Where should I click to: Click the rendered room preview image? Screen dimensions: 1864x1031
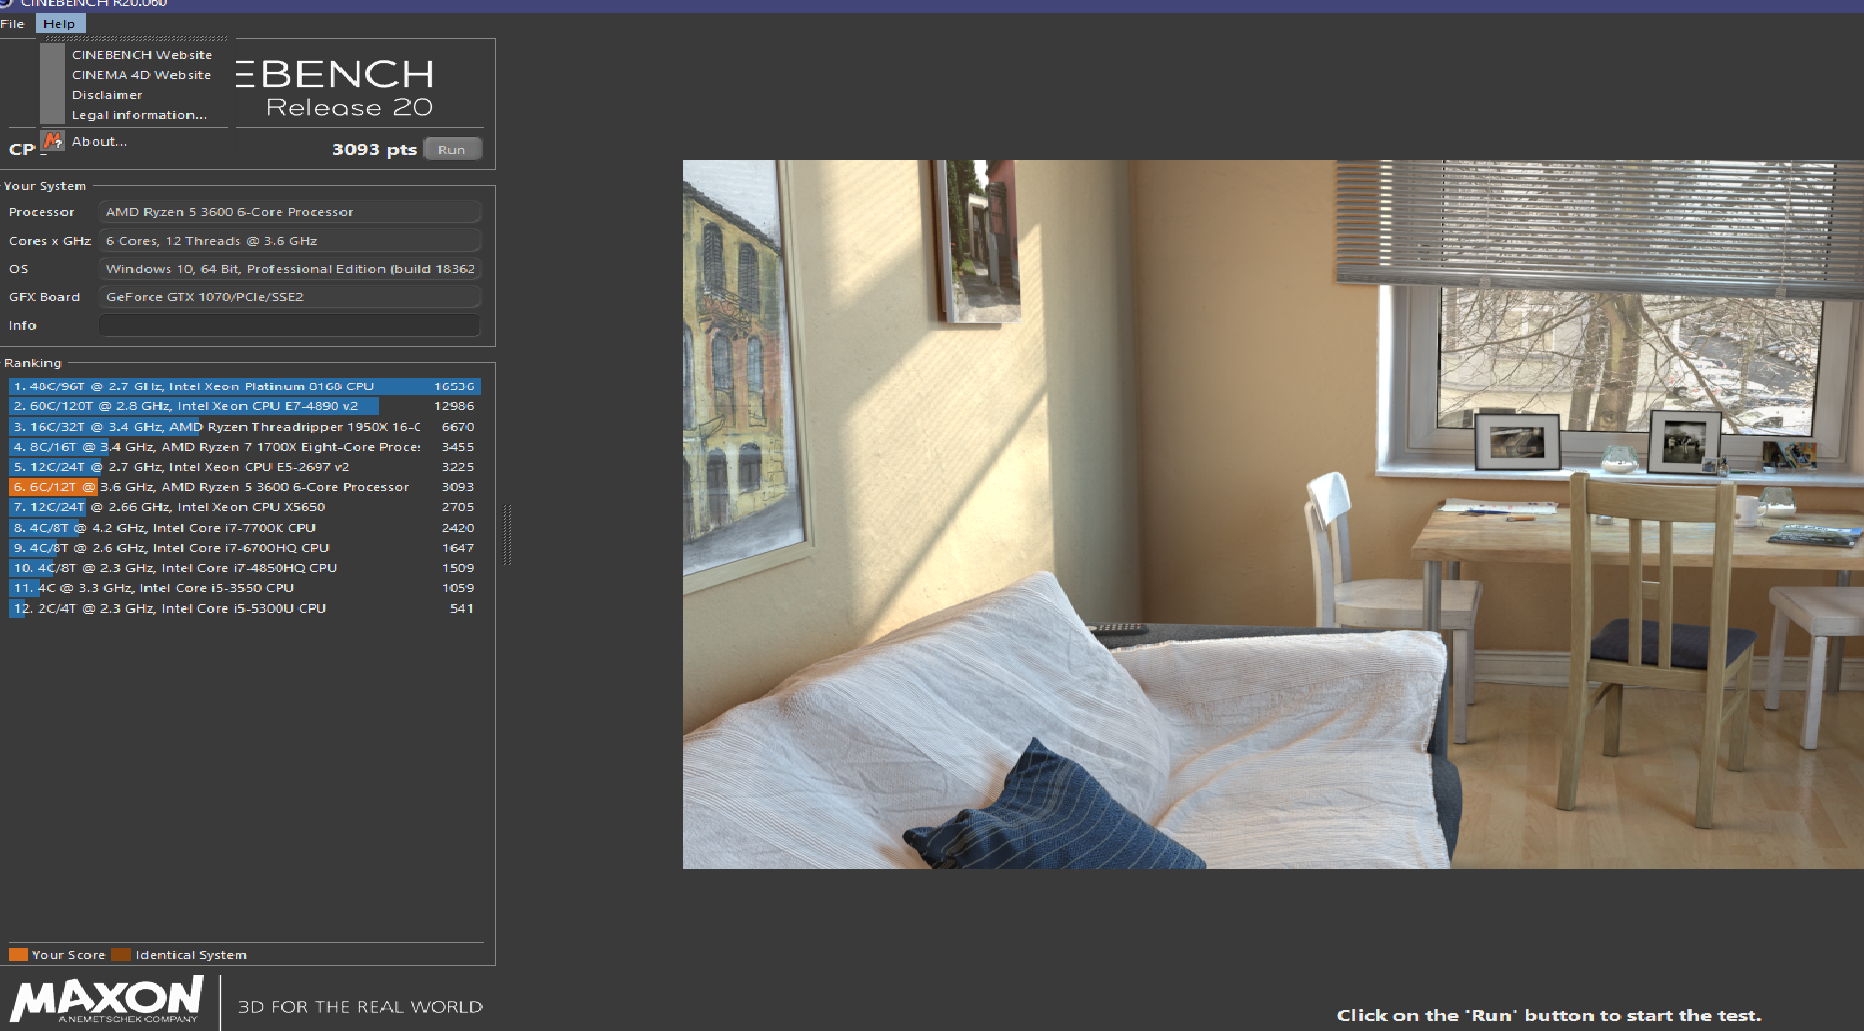coord(1273,514)
